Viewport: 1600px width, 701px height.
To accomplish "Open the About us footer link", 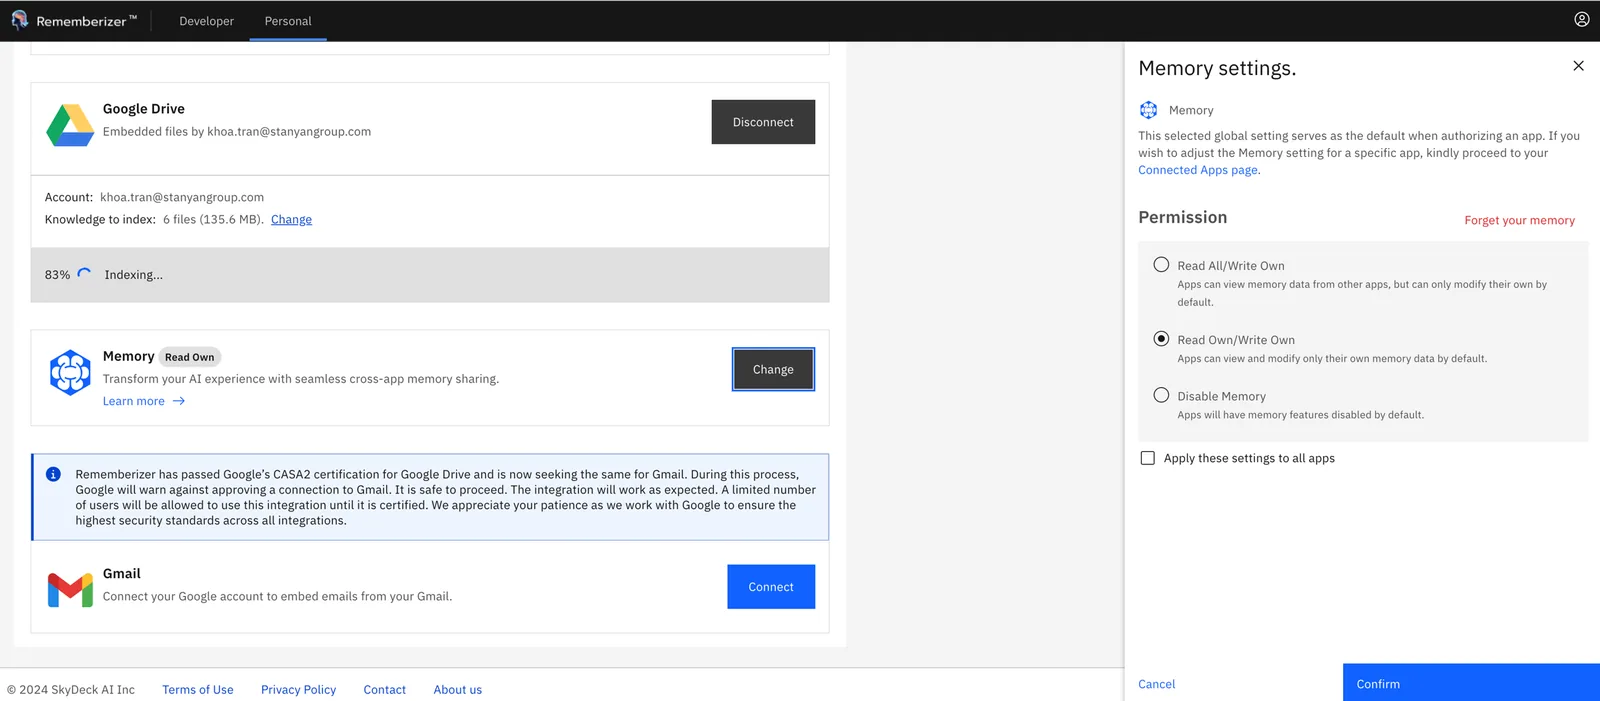I will [x=457, y=690].
